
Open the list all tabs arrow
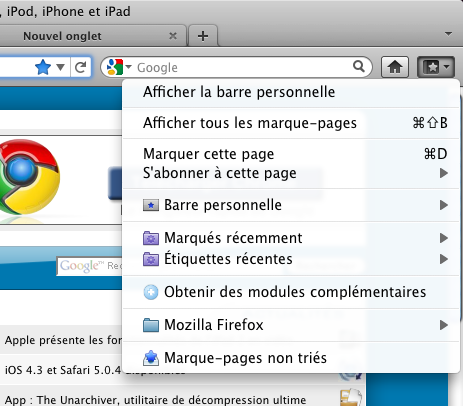449,34
